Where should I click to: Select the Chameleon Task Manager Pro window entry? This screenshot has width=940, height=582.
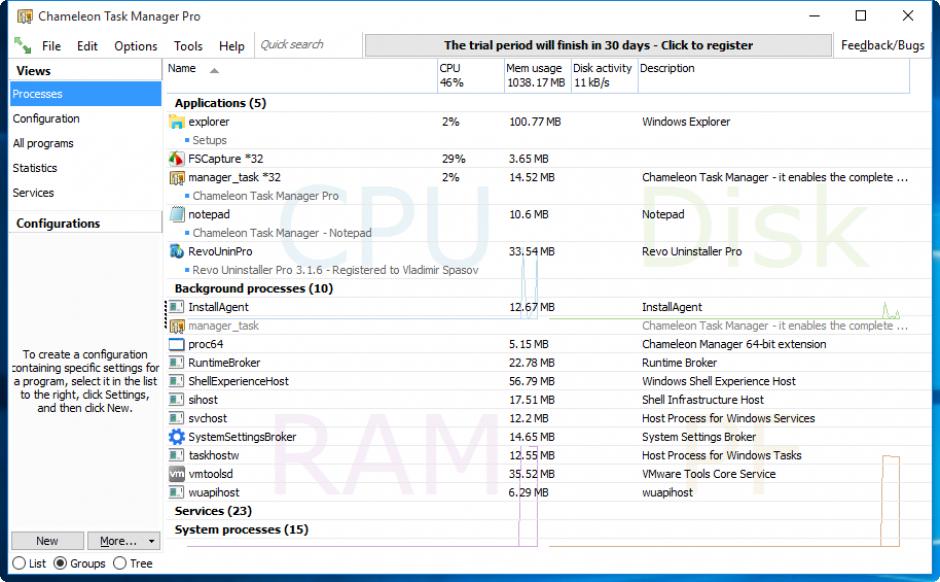pyautogui.click(x=265, y=196)
